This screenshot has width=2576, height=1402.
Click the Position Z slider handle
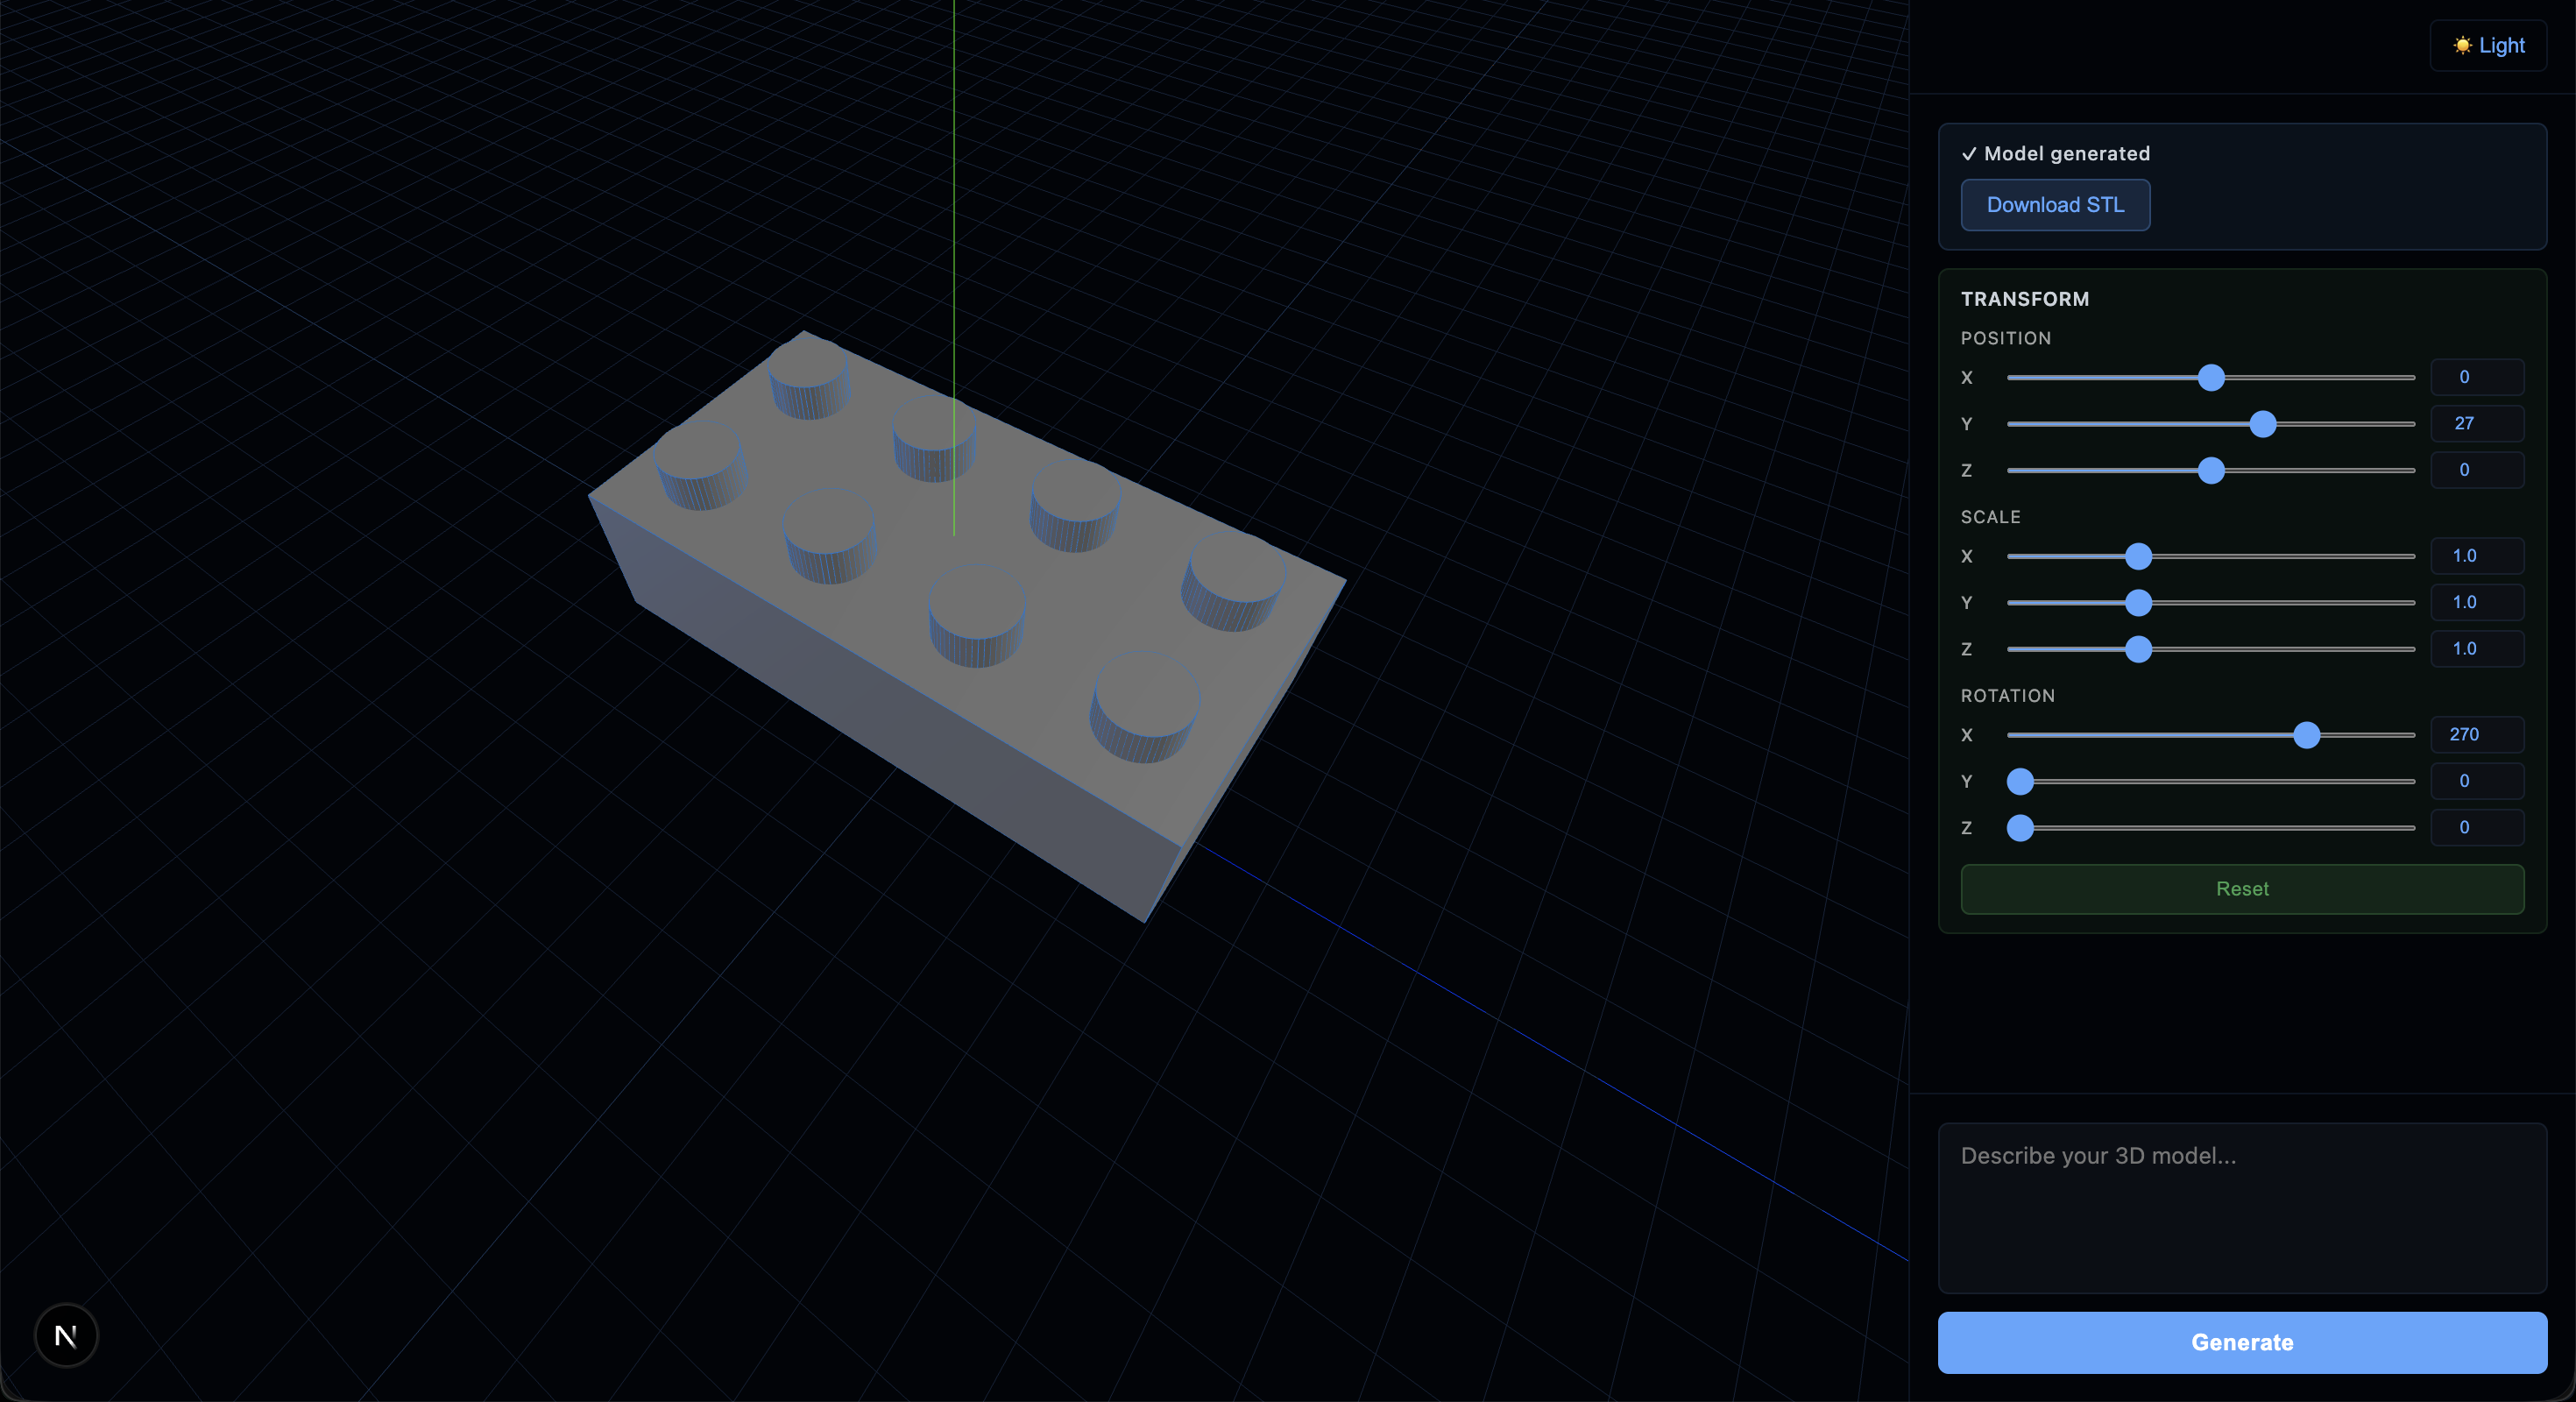click(2211, 471)
